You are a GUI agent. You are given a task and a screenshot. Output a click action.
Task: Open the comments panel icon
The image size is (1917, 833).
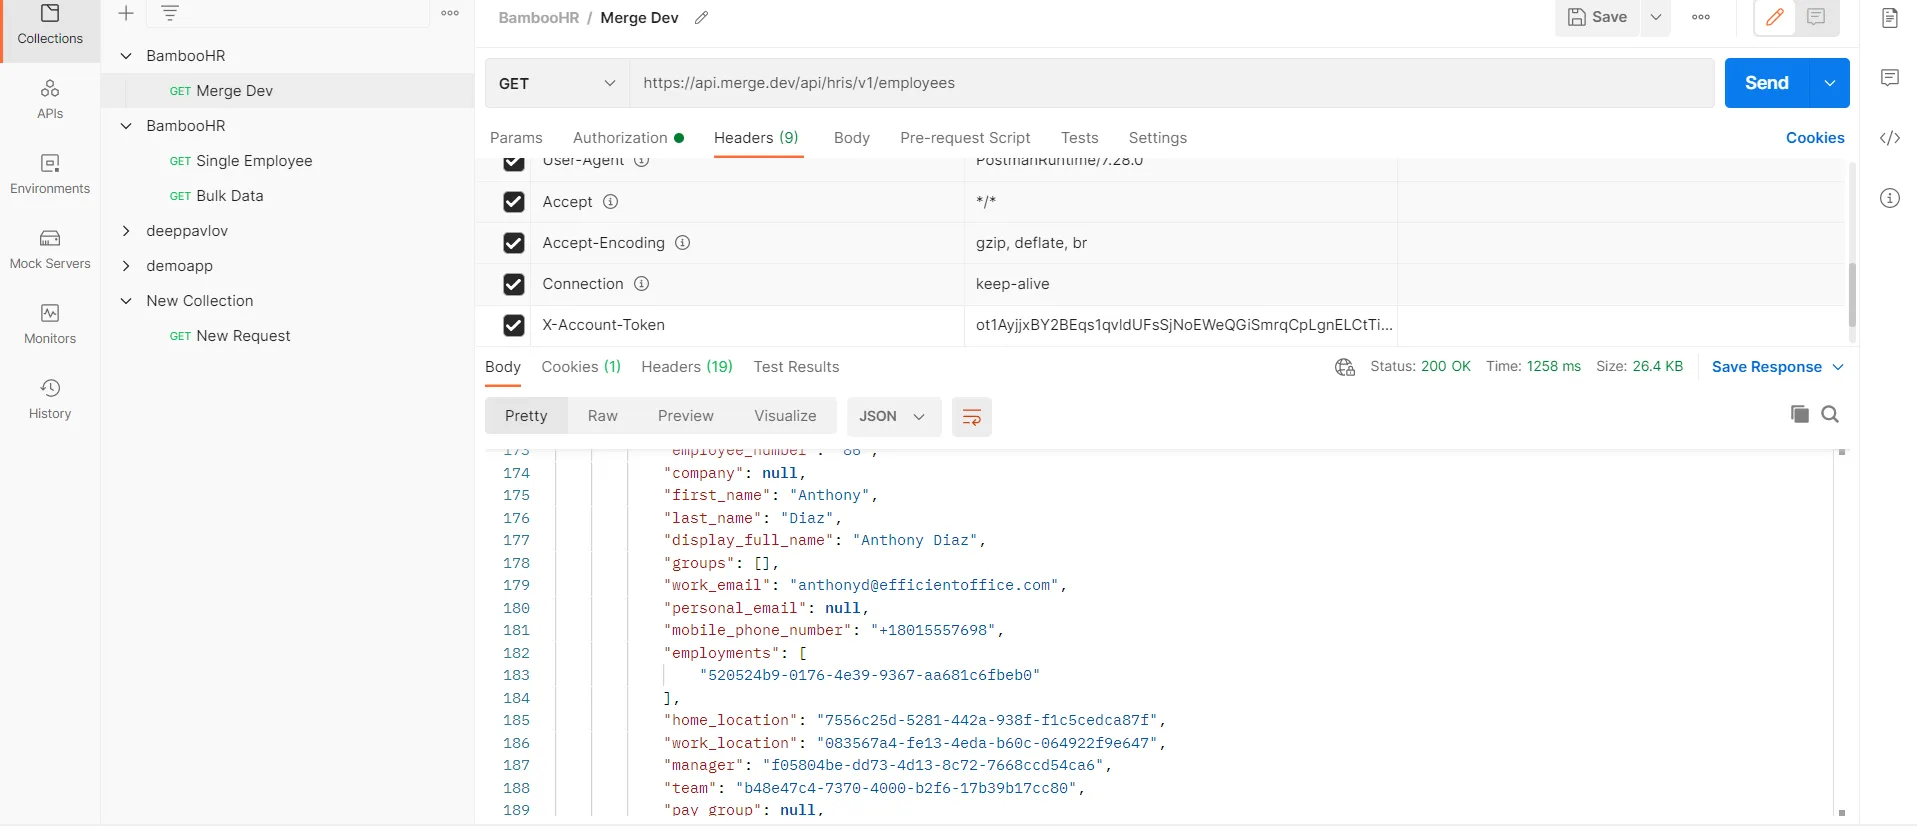click(1890, 78)
